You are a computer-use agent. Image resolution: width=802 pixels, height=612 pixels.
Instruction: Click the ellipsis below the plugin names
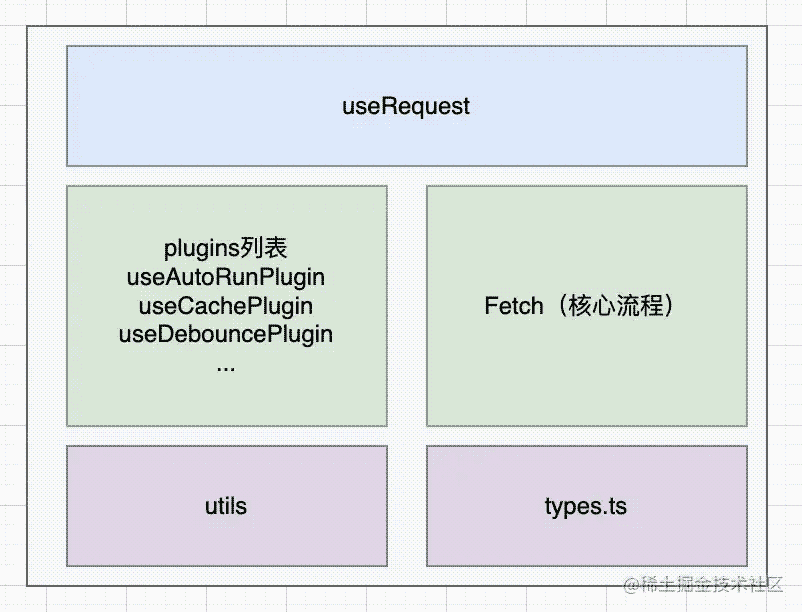click(226, 364)
